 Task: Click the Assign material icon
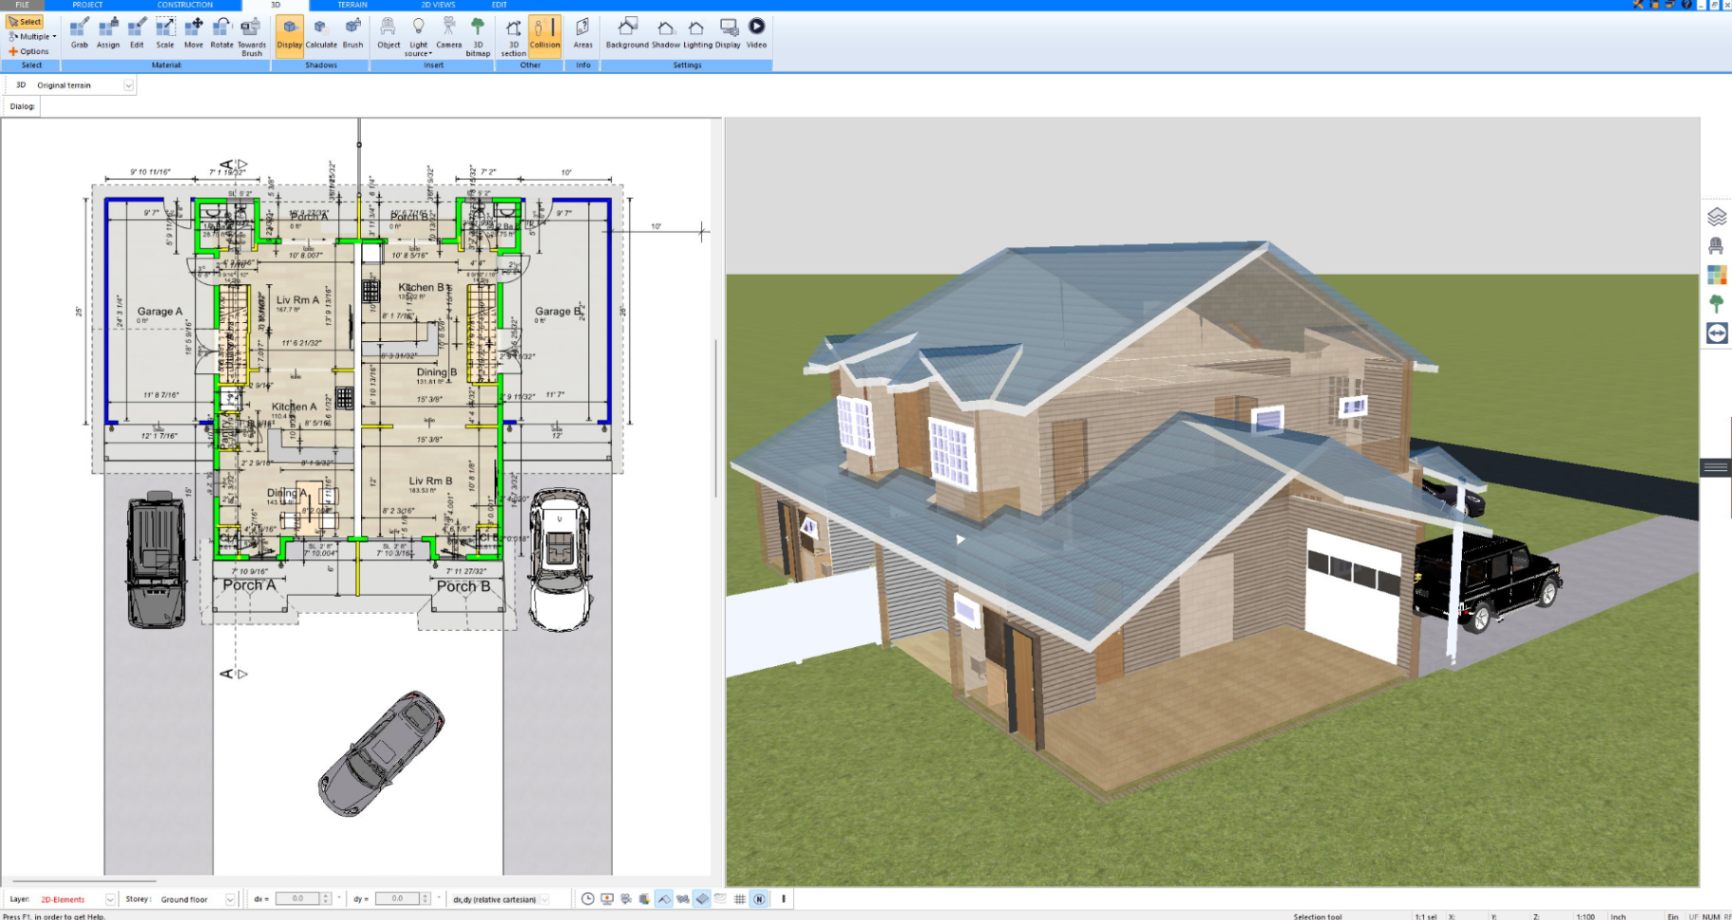coord(108,32)
